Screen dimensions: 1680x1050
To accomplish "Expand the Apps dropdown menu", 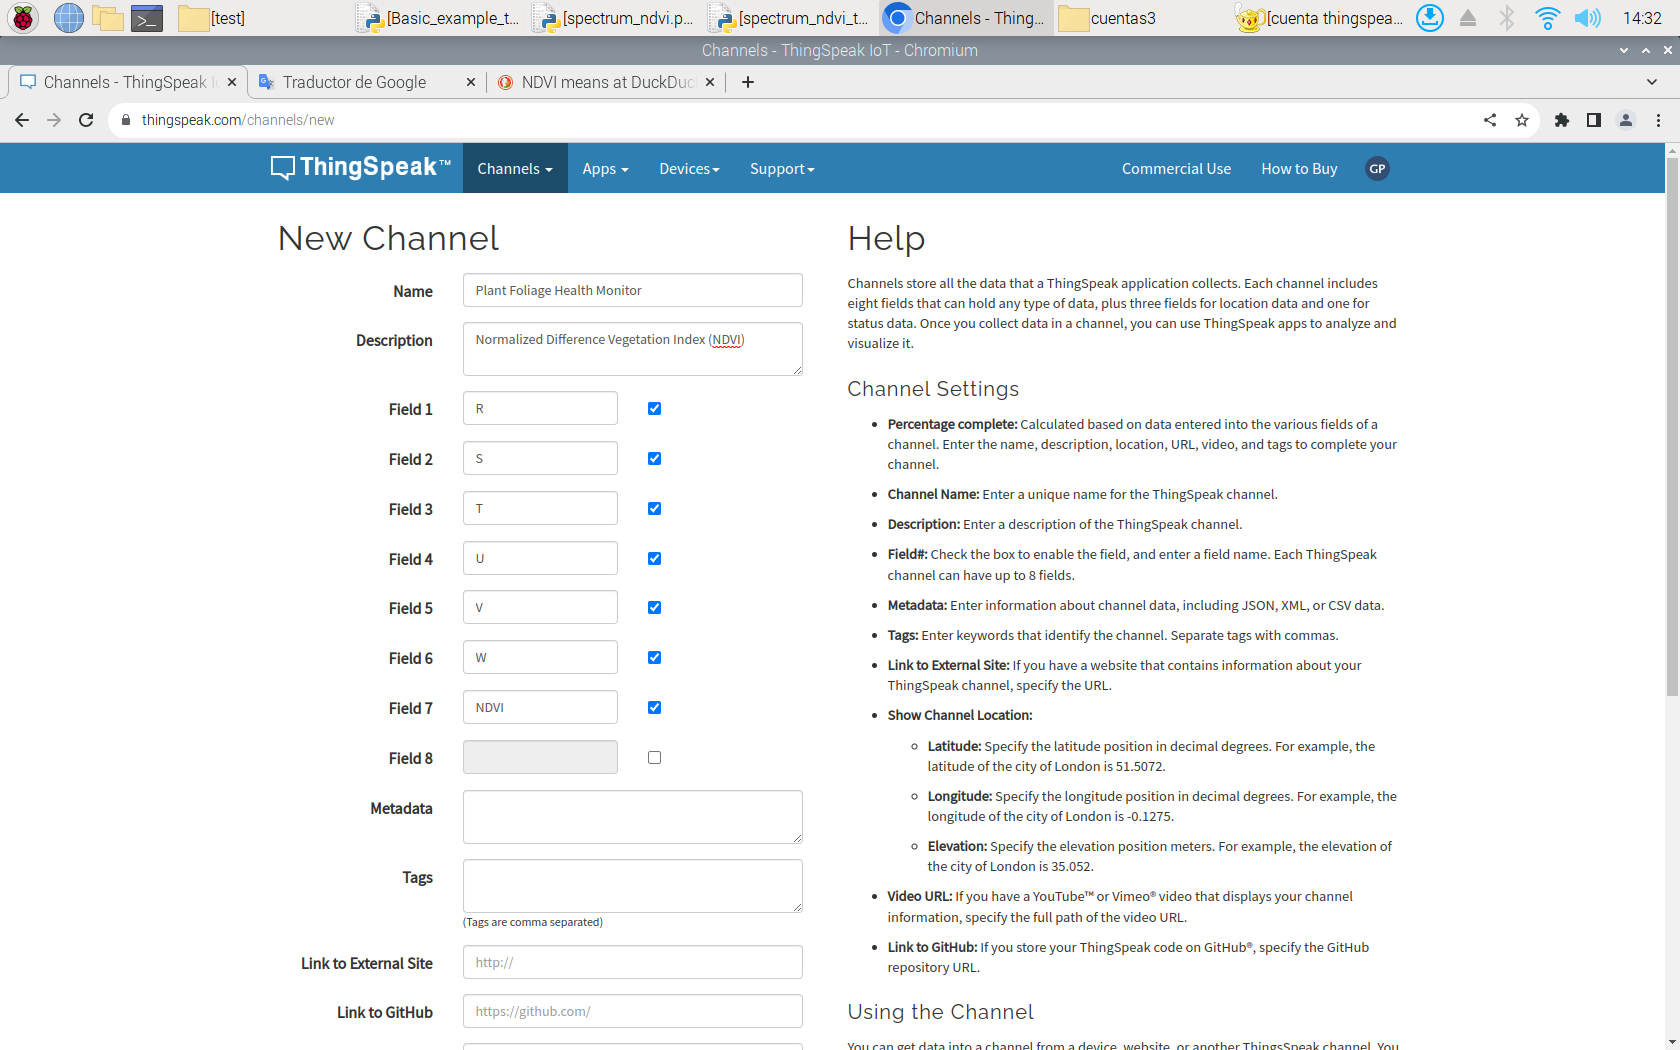I will pyautogui.click(x=605, y=169).
